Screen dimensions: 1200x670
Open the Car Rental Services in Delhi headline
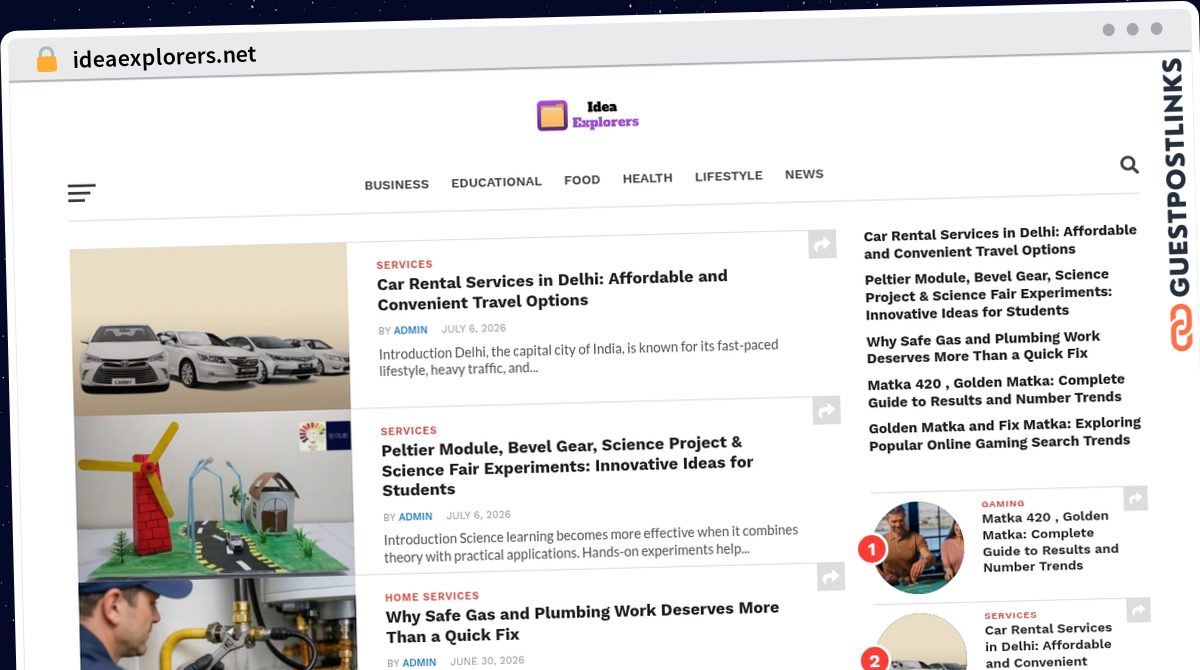(553, 289)
